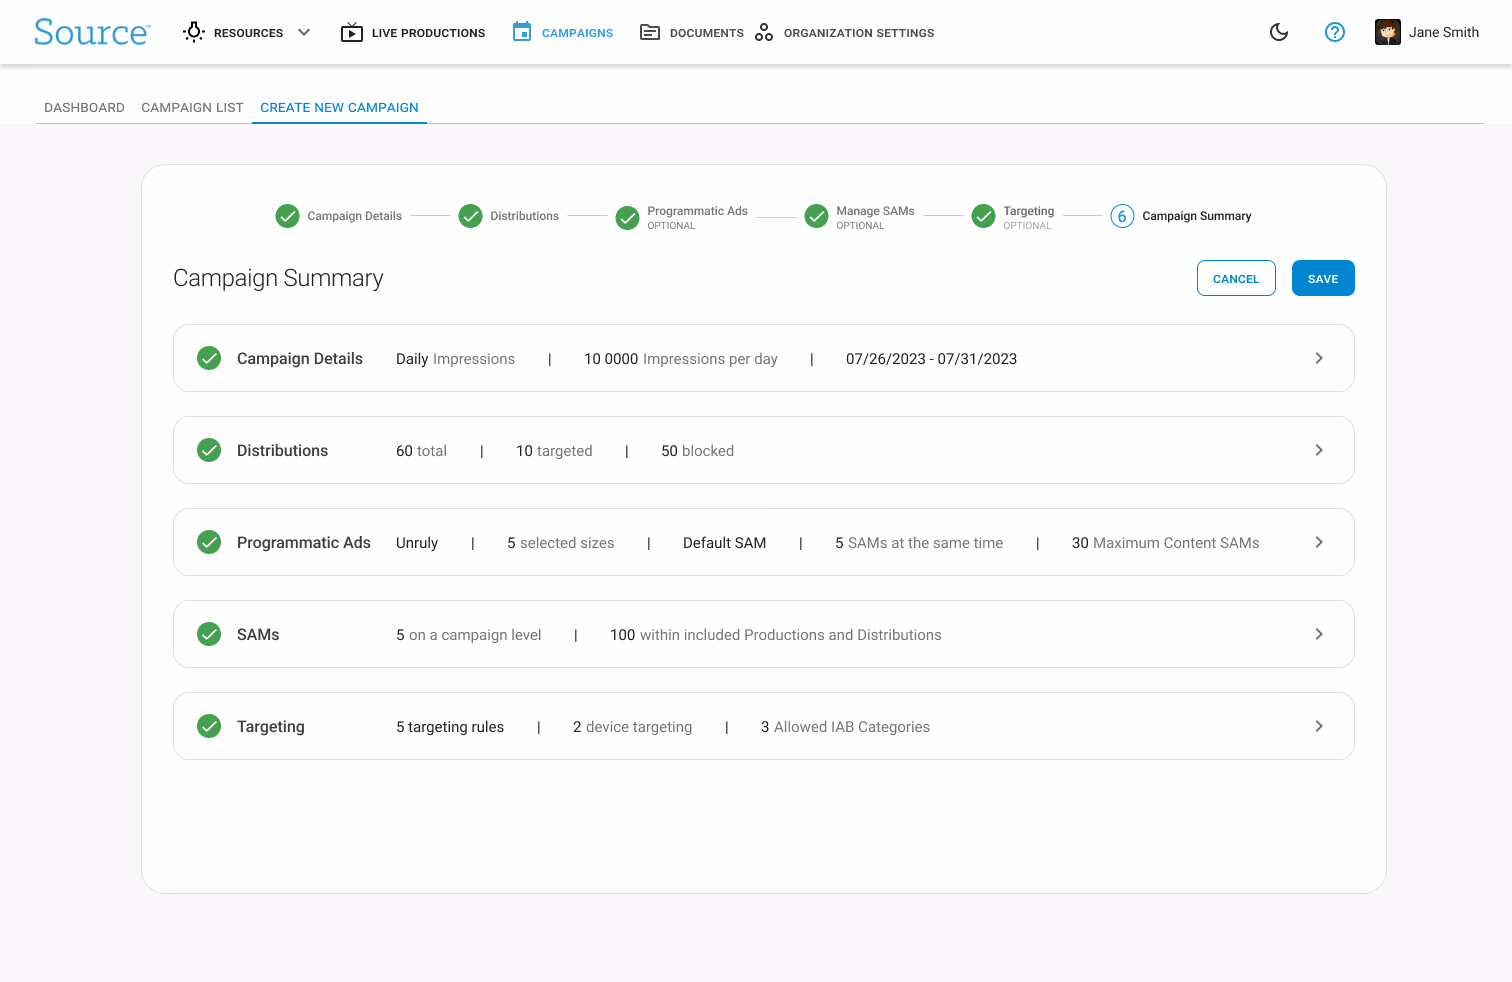Expand the Resources dropdown arrow
The height and width of the screenshot is (982, 1512).
coord(304,32)
